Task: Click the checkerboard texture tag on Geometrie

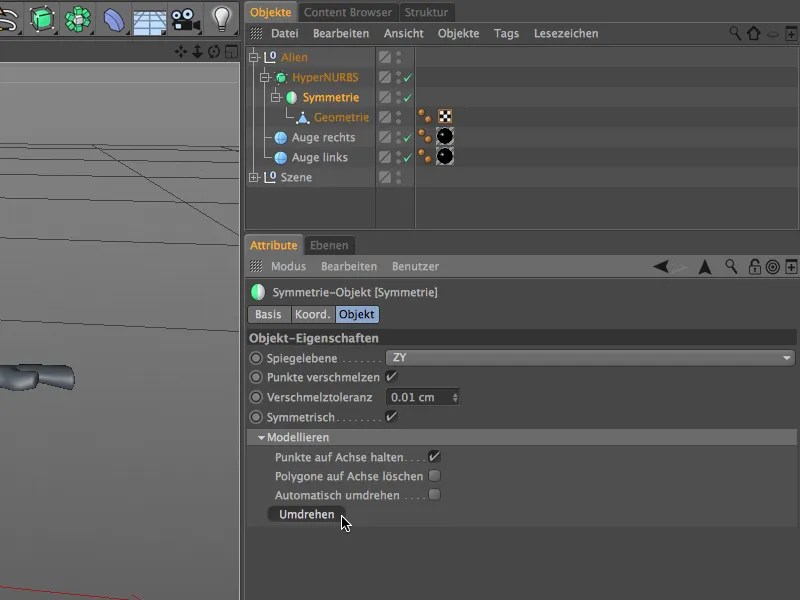Action: click(x=445, y=117)
